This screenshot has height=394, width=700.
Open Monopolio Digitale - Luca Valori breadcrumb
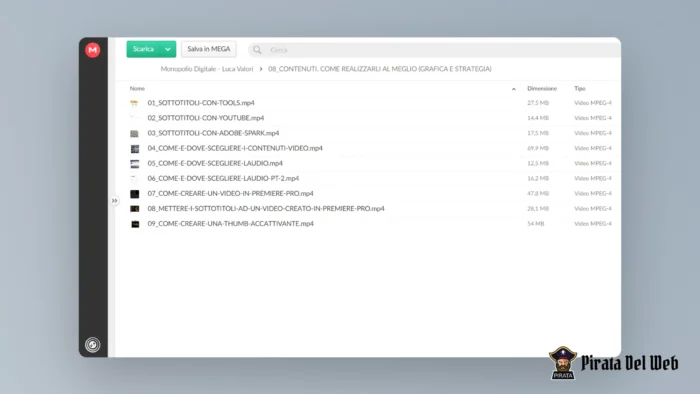207,69
